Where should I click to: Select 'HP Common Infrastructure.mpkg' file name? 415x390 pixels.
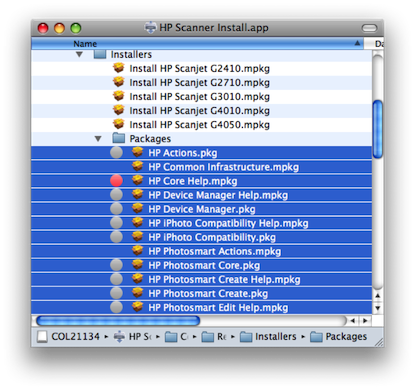(x=223, y=167)
